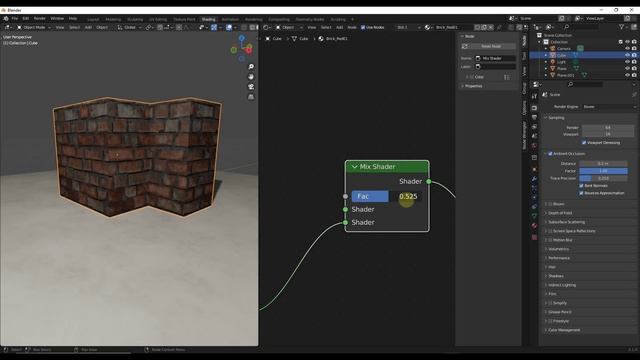Viewport: 640px width, 360px height.
Task: Open the Particles properties tab icon
Action: click(534, 189)
